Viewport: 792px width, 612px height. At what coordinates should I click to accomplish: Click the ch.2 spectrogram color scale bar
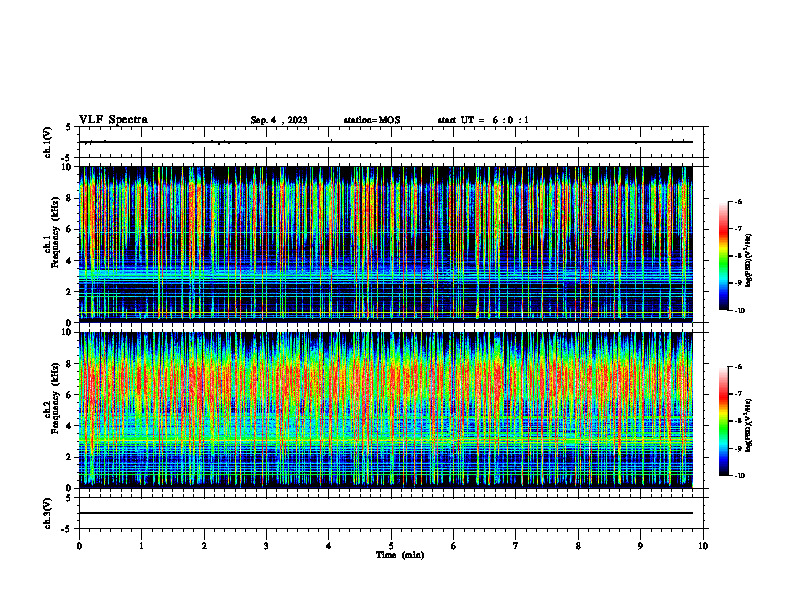(x=724, y=421)
